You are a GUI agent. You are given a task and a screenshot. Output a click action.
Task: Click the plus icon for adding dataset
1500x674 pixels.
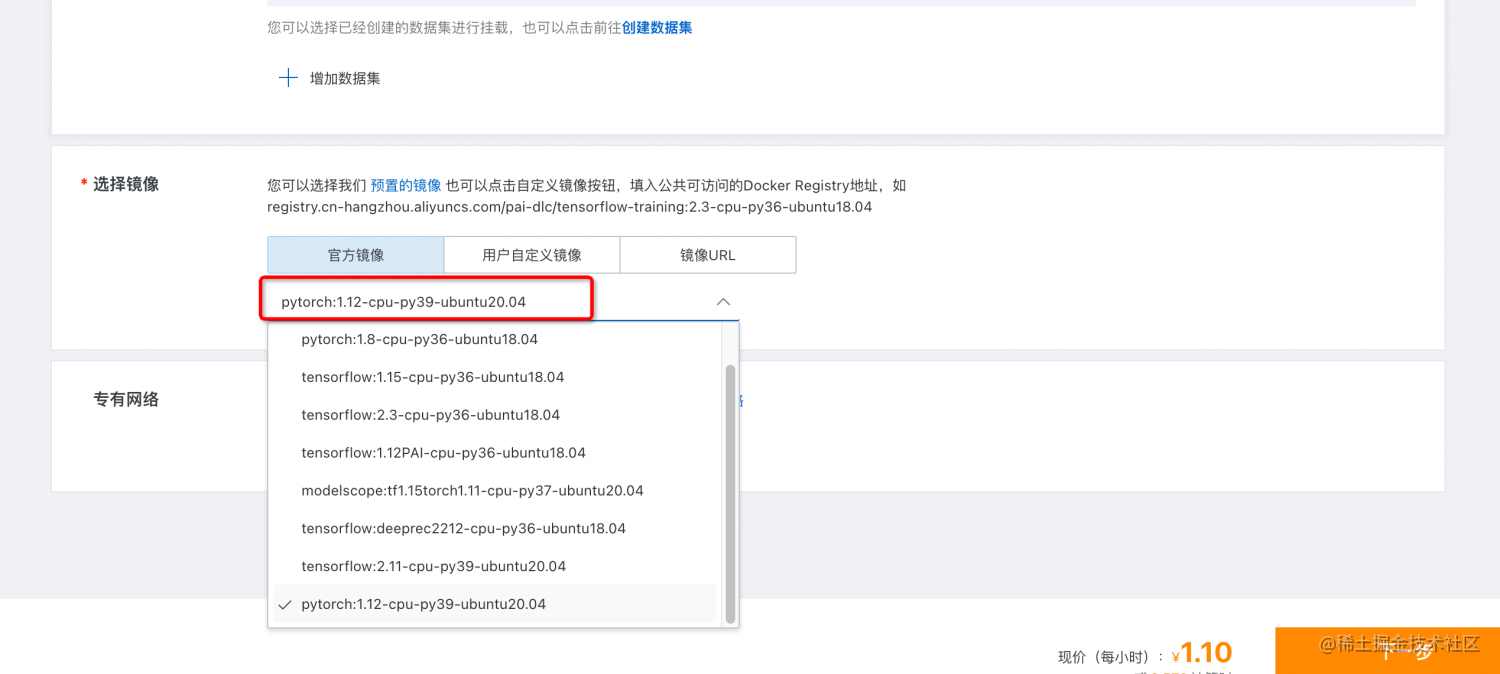pos(288,78)
